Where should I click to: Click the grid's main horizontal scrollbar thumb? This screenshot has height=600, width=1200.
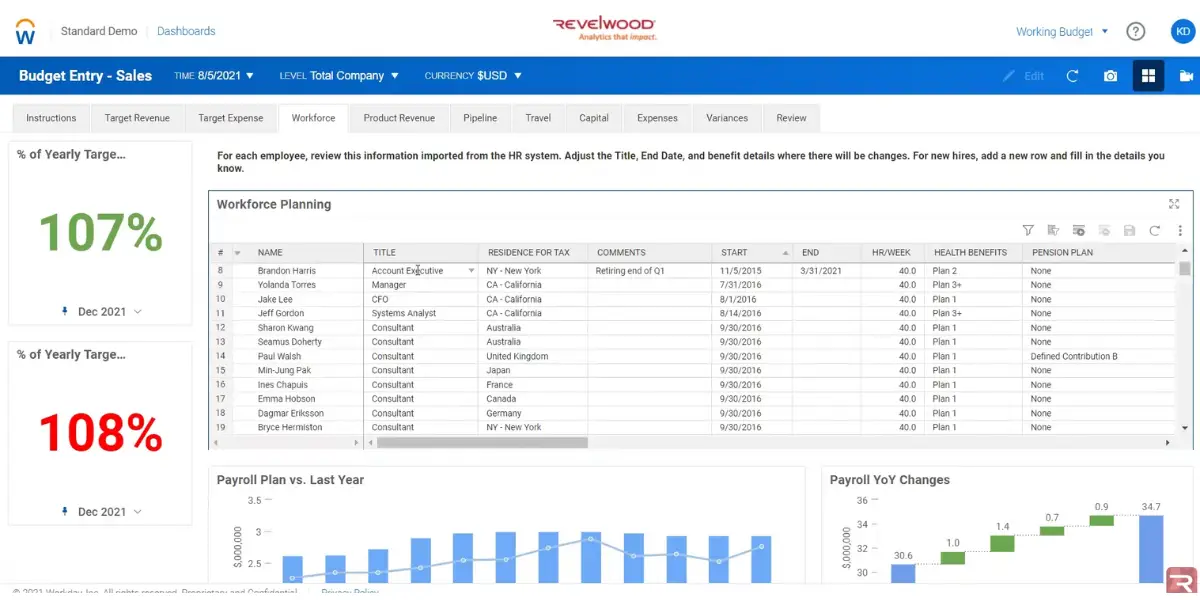coord(482,442)
